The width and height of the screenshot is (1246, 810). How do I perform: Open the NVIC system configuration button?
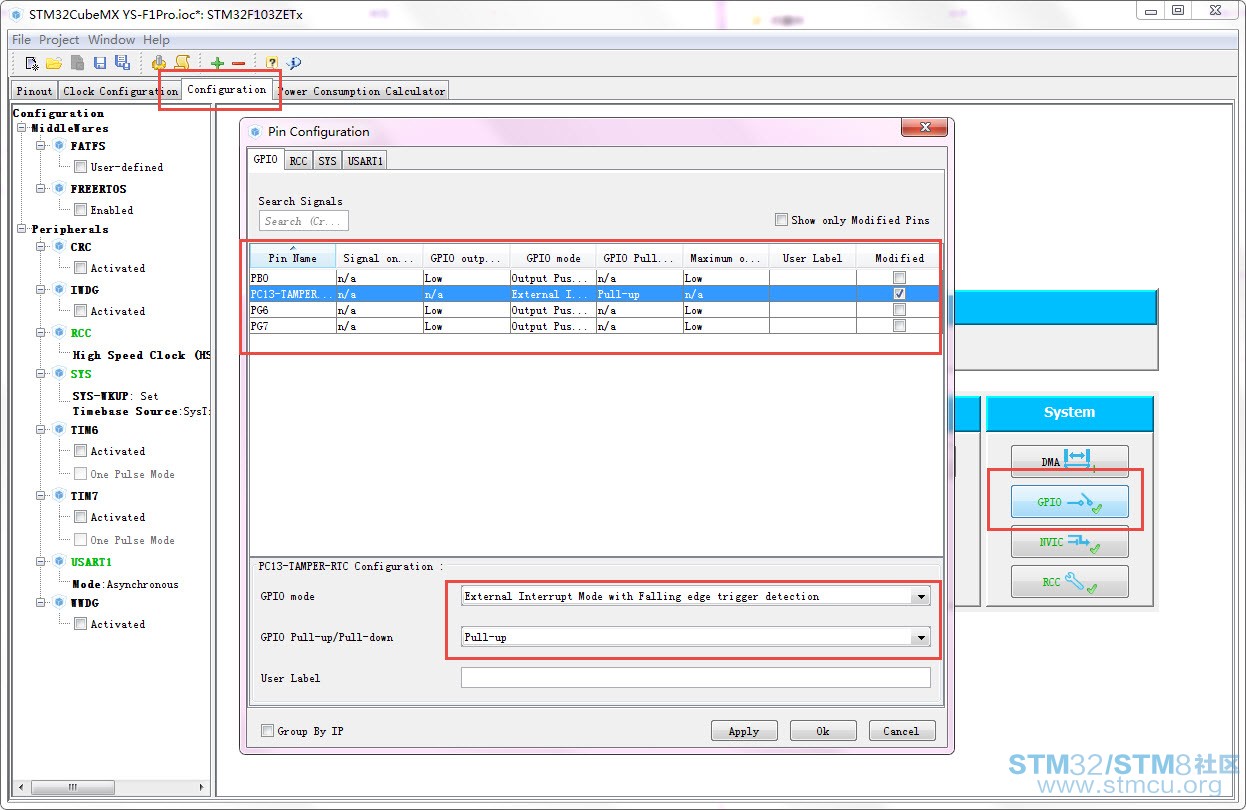click(1069, 542)
